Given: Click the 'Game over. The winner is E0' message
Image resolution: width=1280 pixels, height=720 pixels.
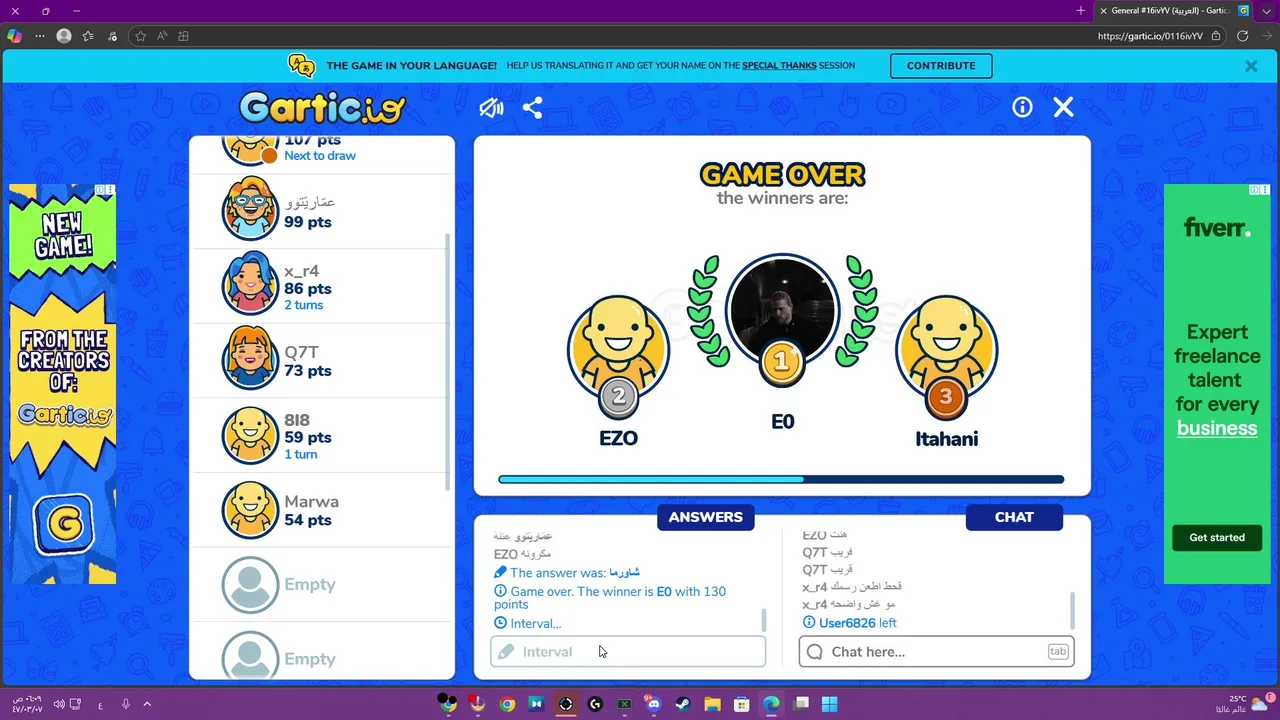Looking at the screenshot, I should pos(610,598).
